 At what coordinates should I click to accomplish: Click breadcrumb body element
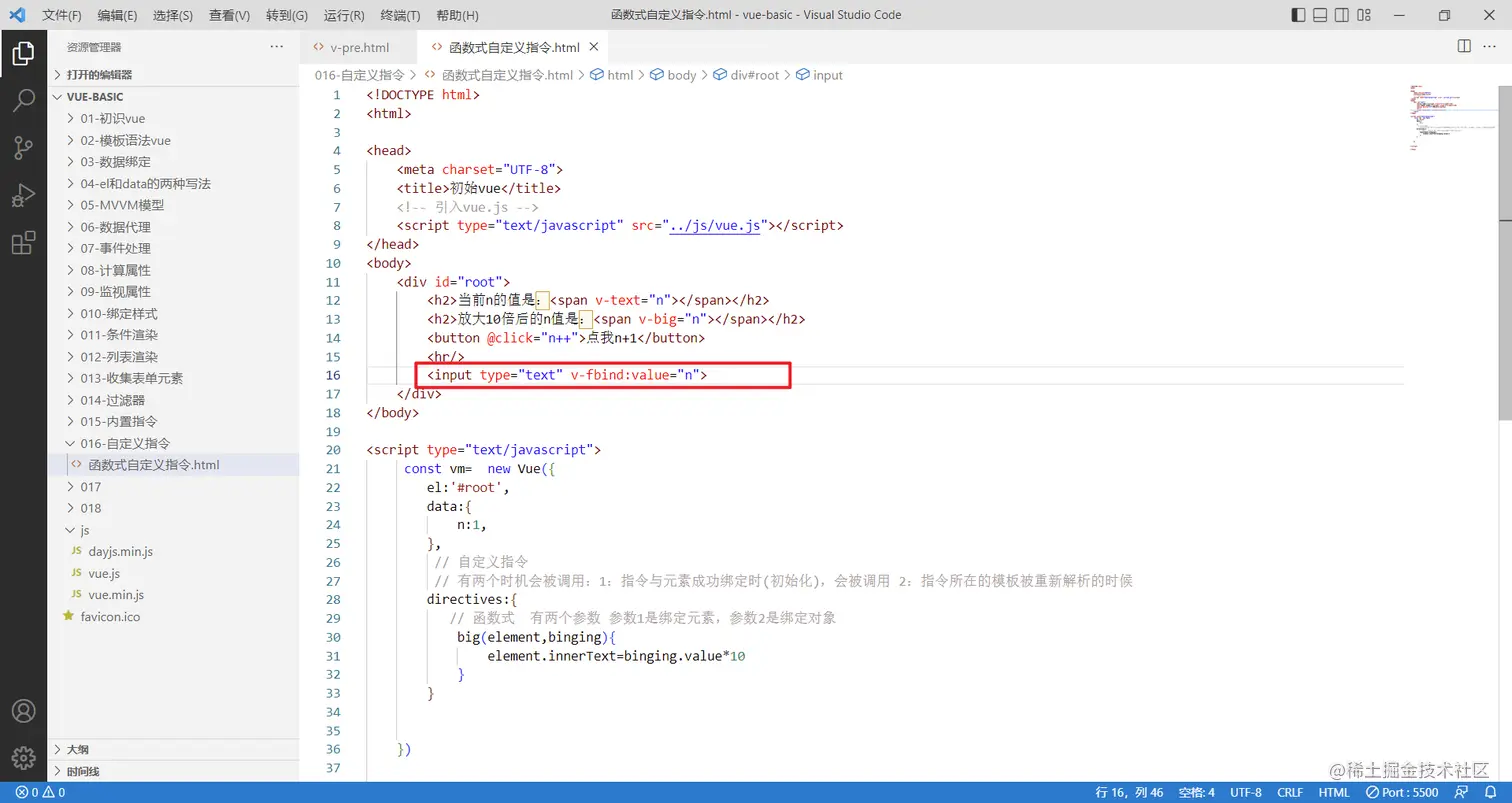coord(673,75)
